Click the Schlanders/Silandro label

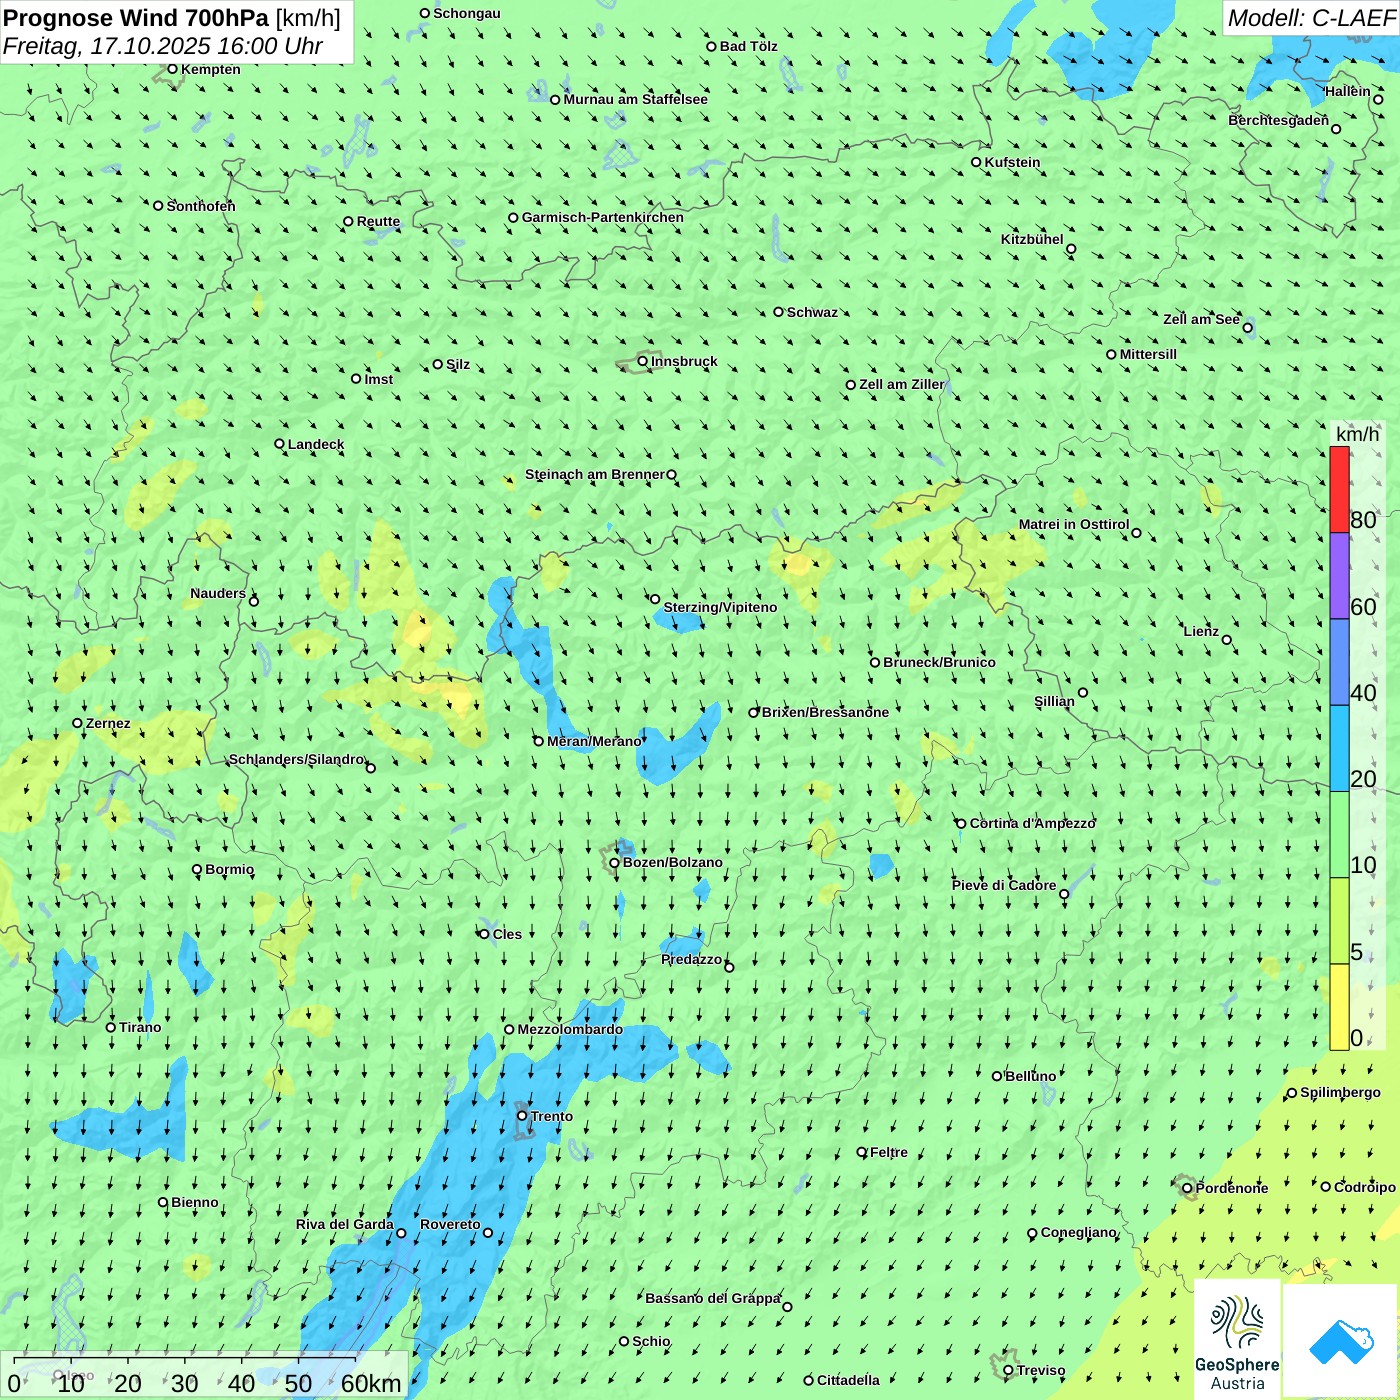297,759
